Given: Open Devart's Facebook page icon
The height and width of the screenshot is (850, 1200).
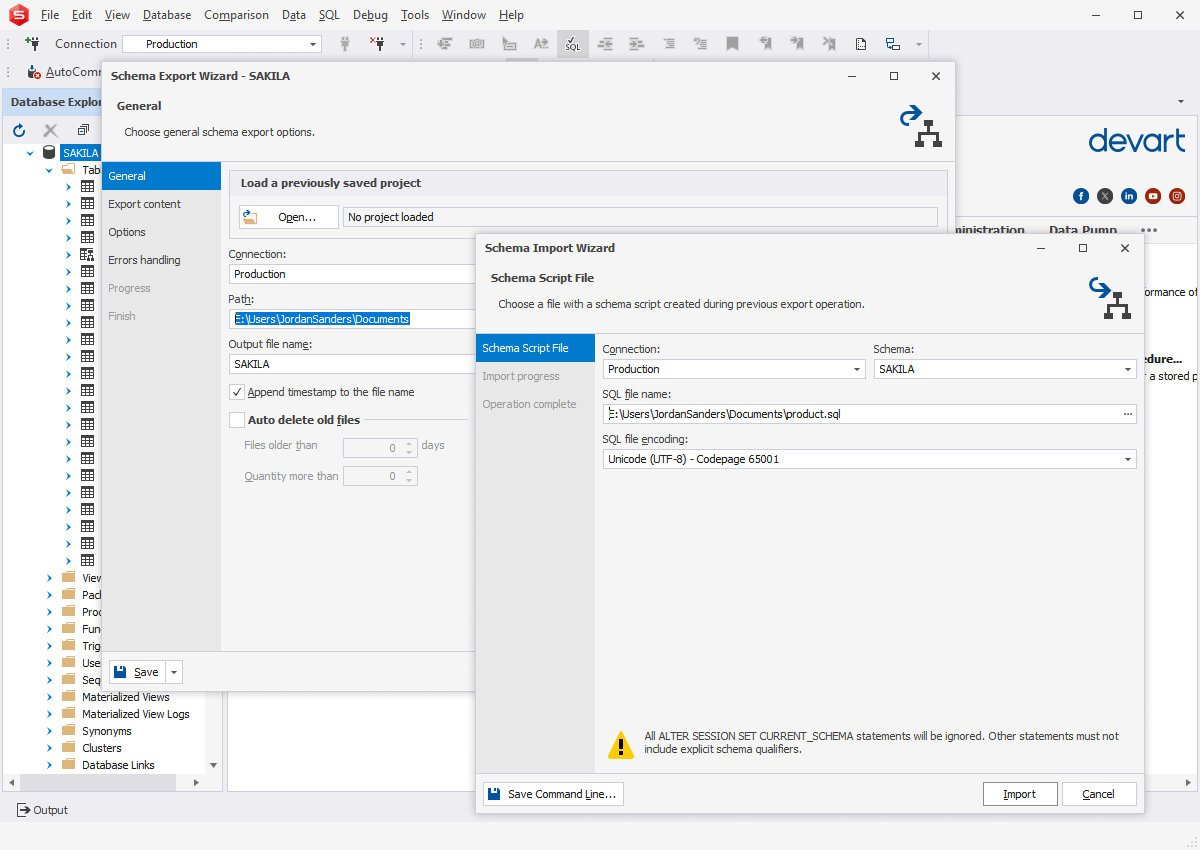Looking at the screenshot, I should pyautogui.click(x=1081, y=196).
